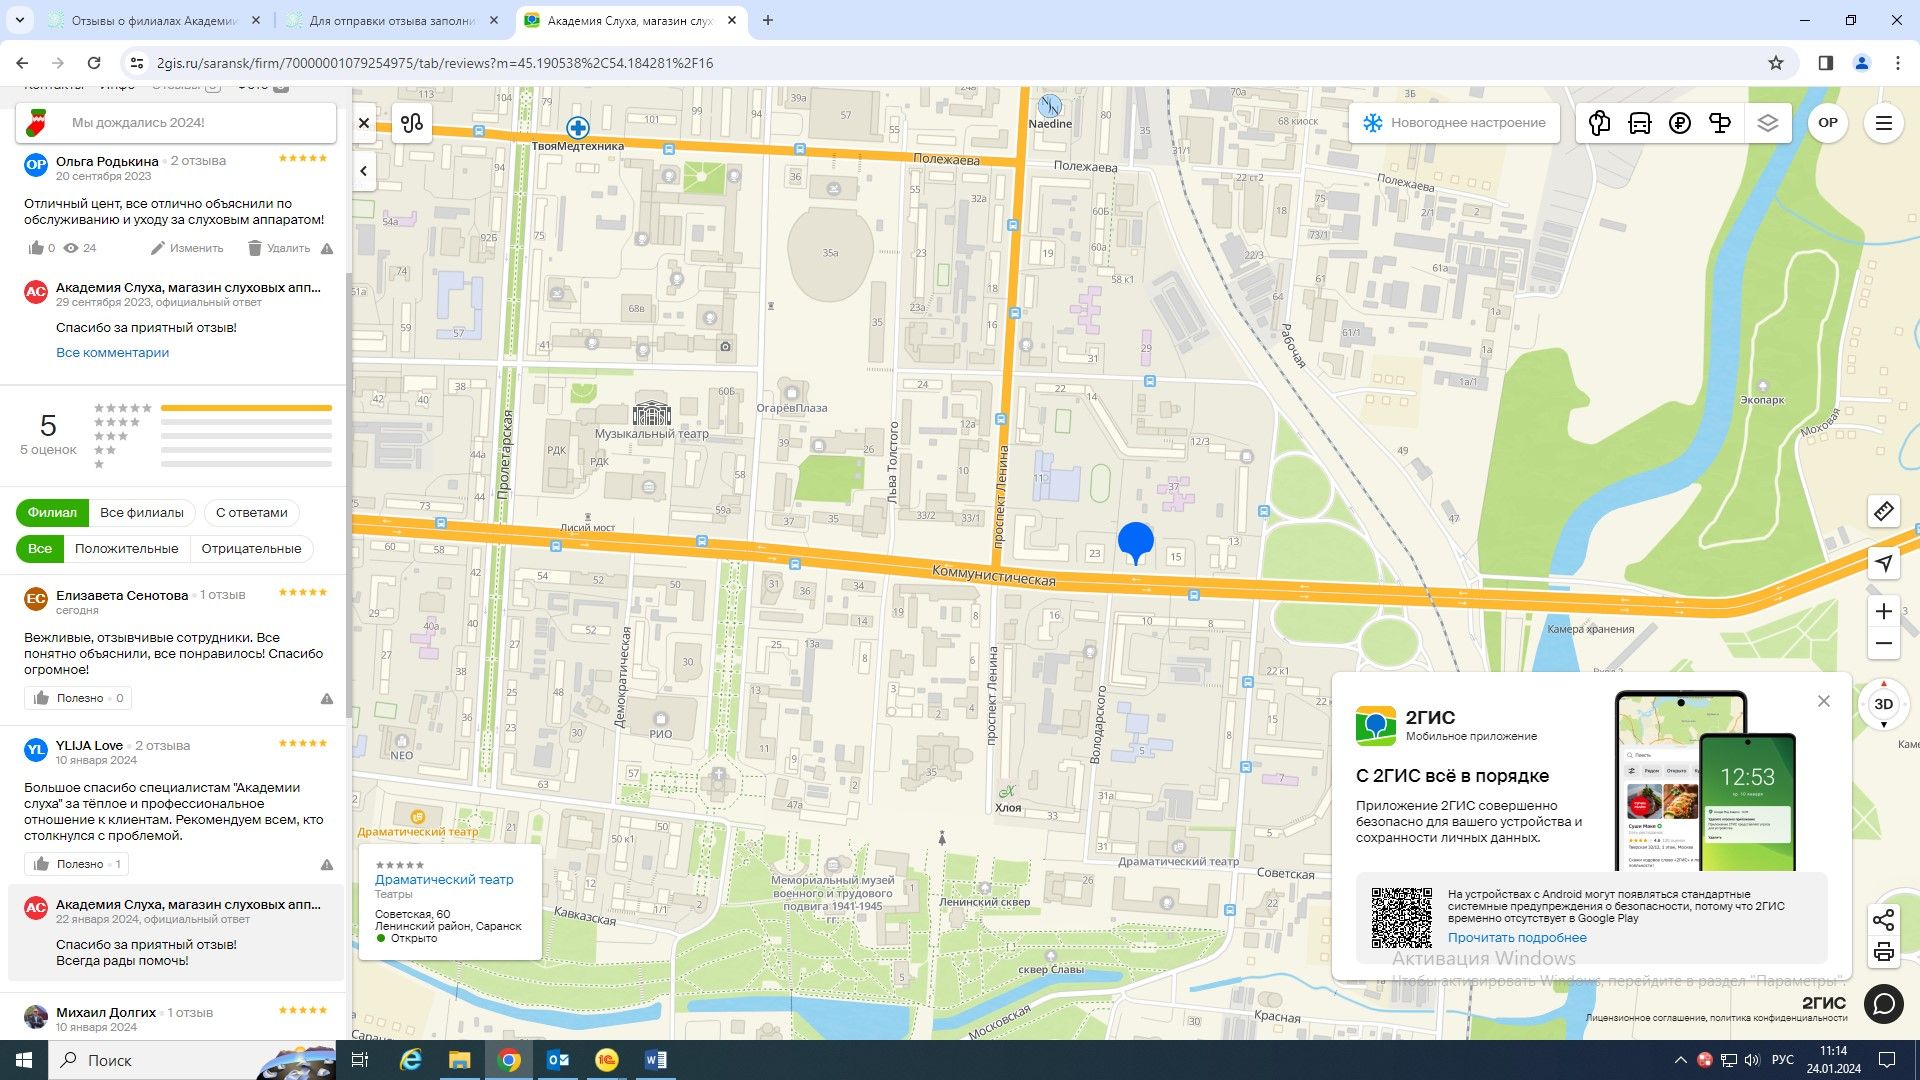This screenshot has height=1080, width=1920.
Task: Click 'Прочитать подробнее' link
Action: click(1517, 938)
